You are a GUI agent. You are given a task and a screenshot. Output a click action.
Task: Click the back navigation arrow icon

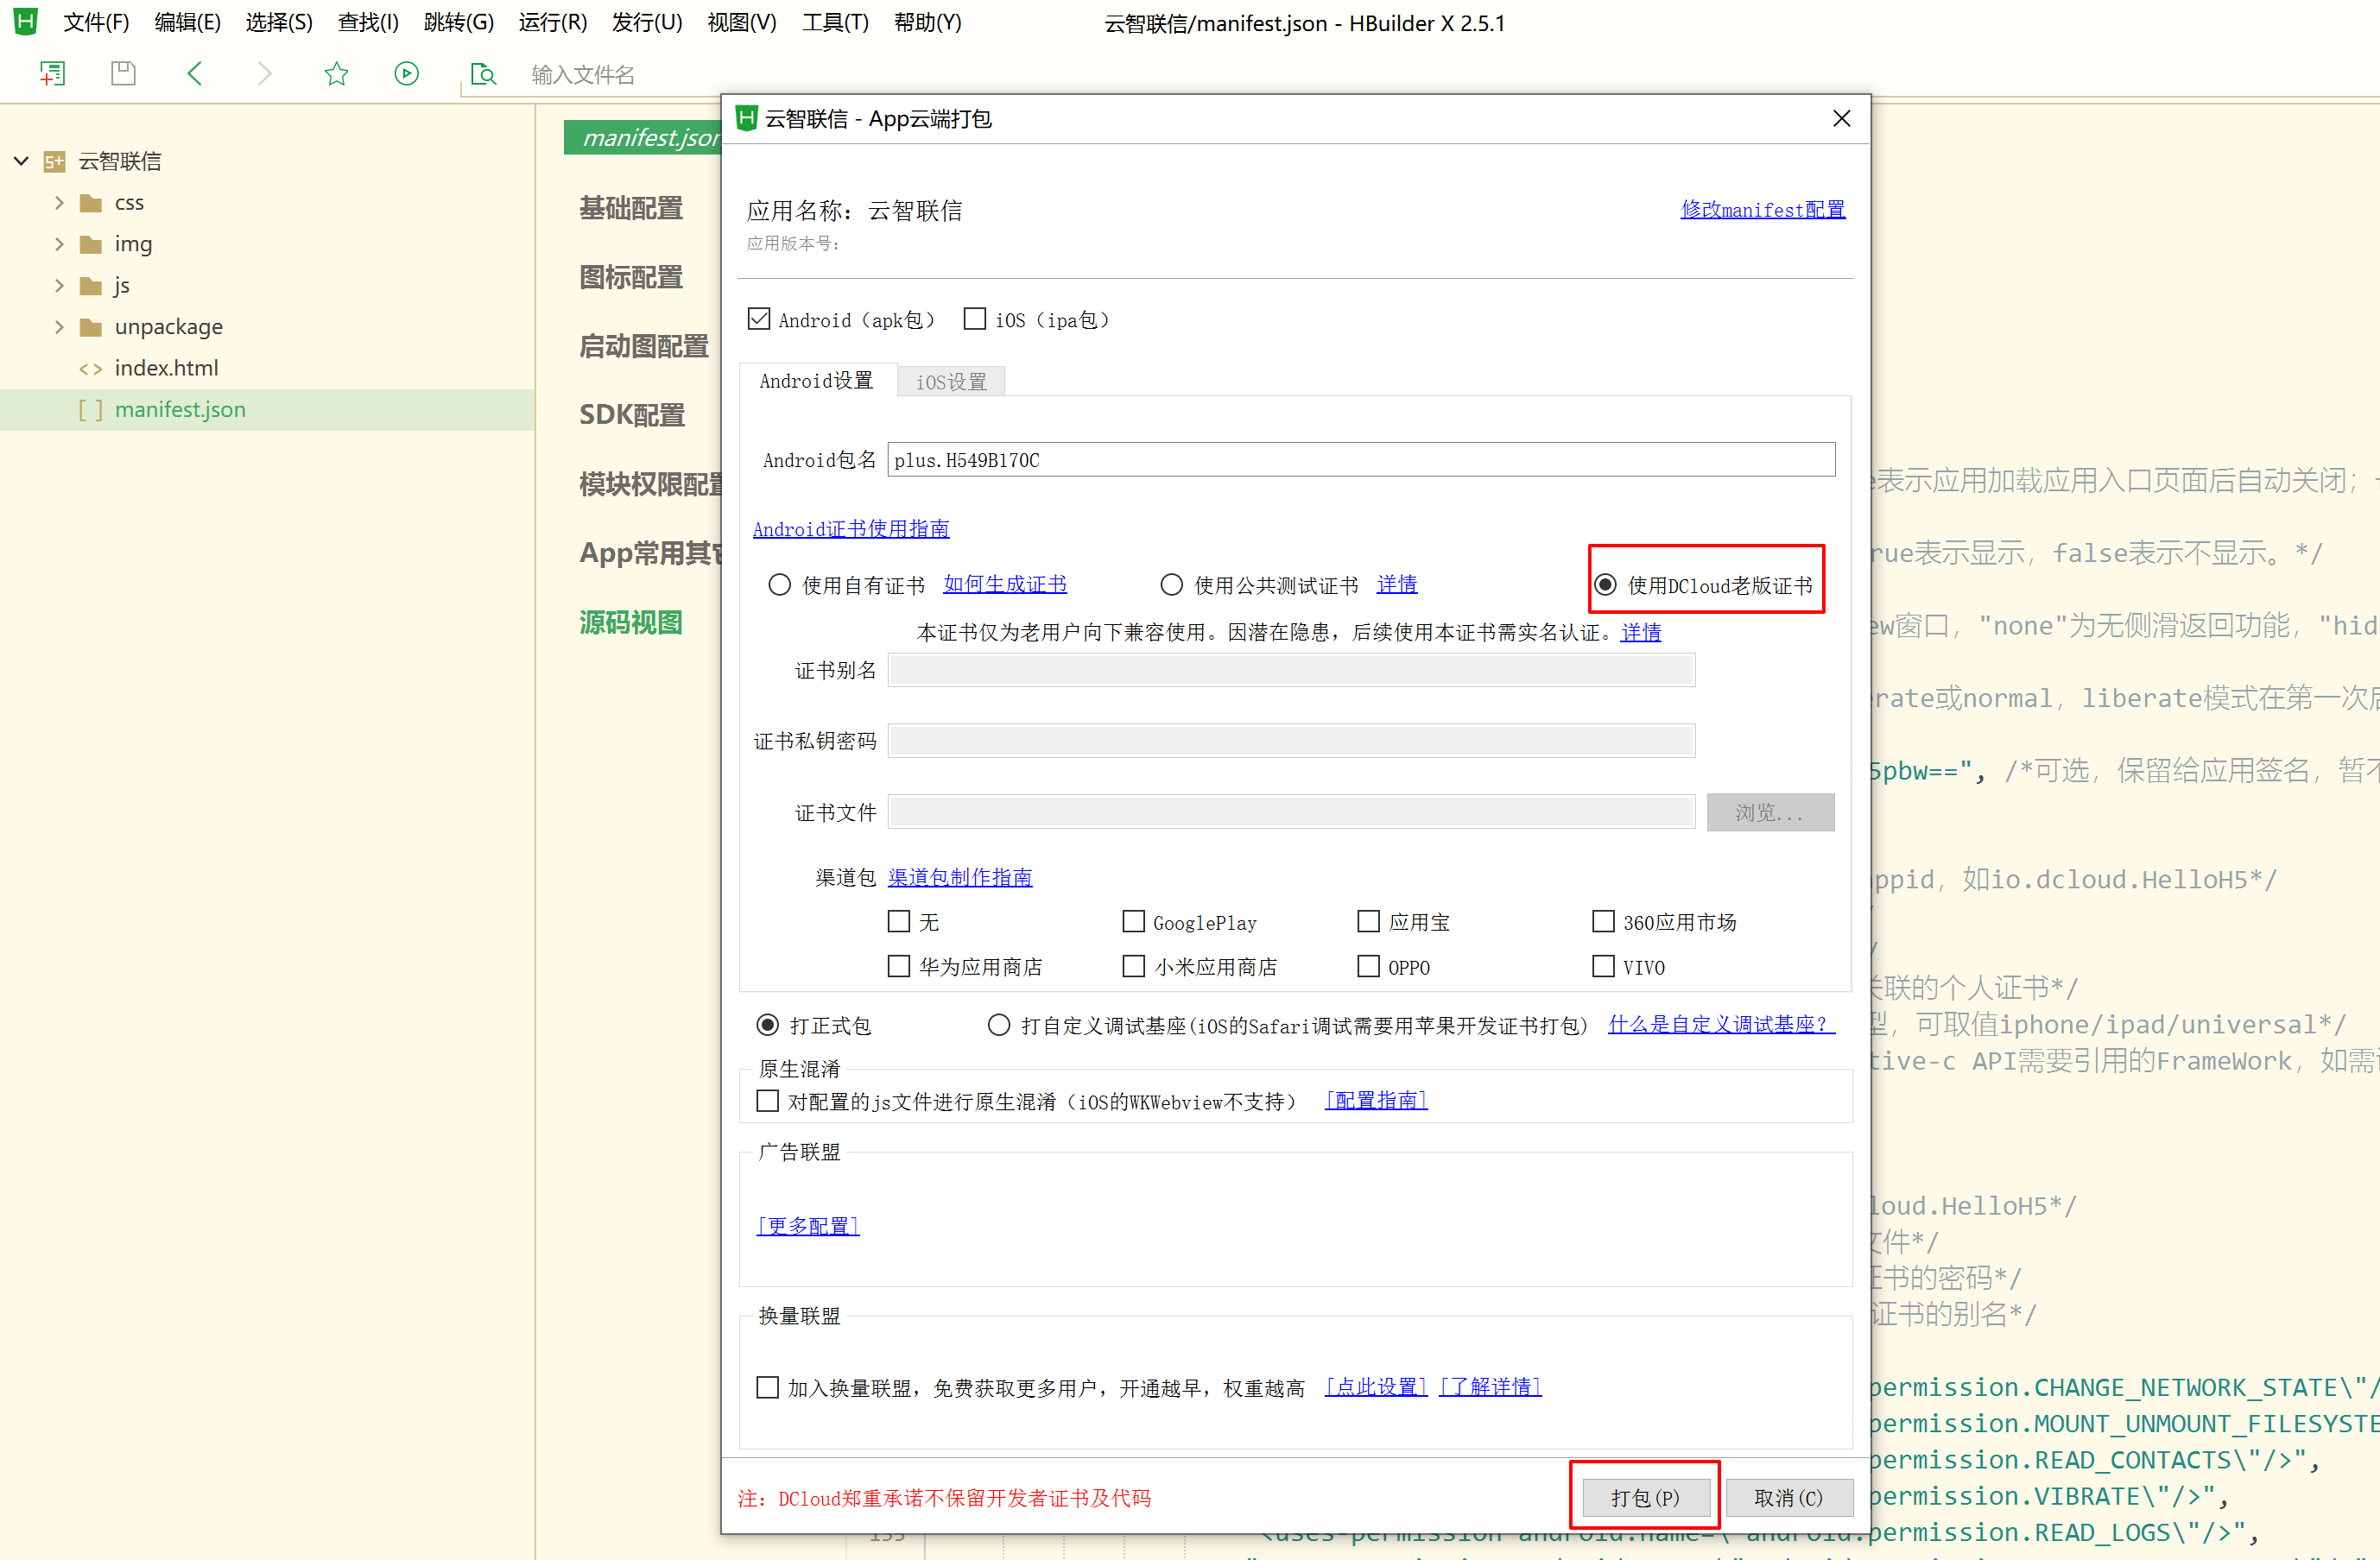tap(195, 73)
